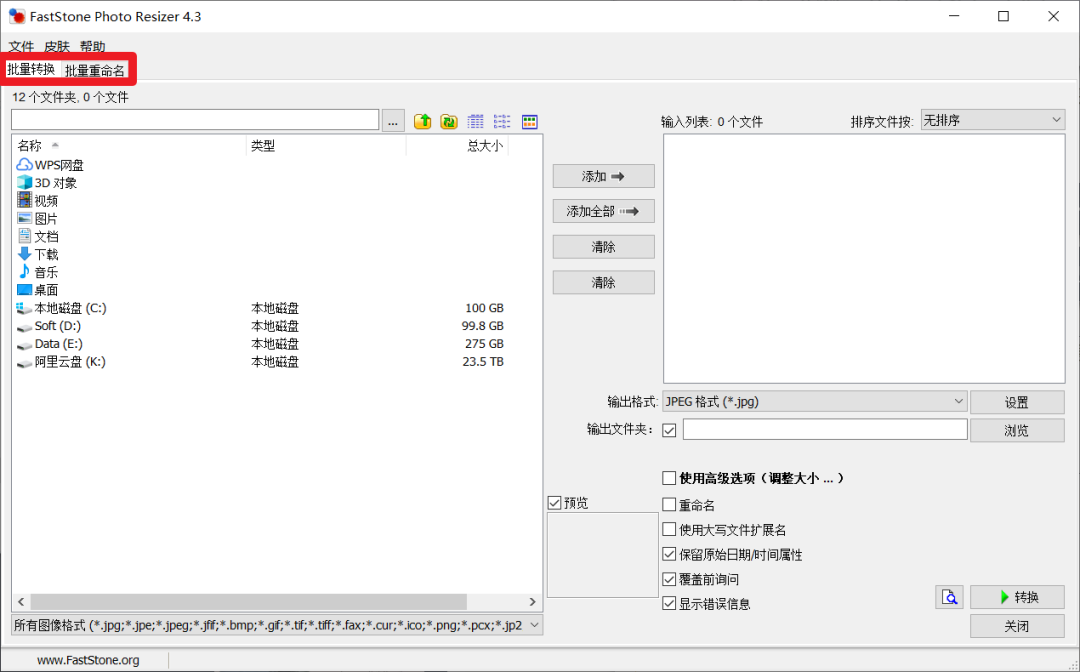Enable 使用高级选项 checkbox

point(670,479)
